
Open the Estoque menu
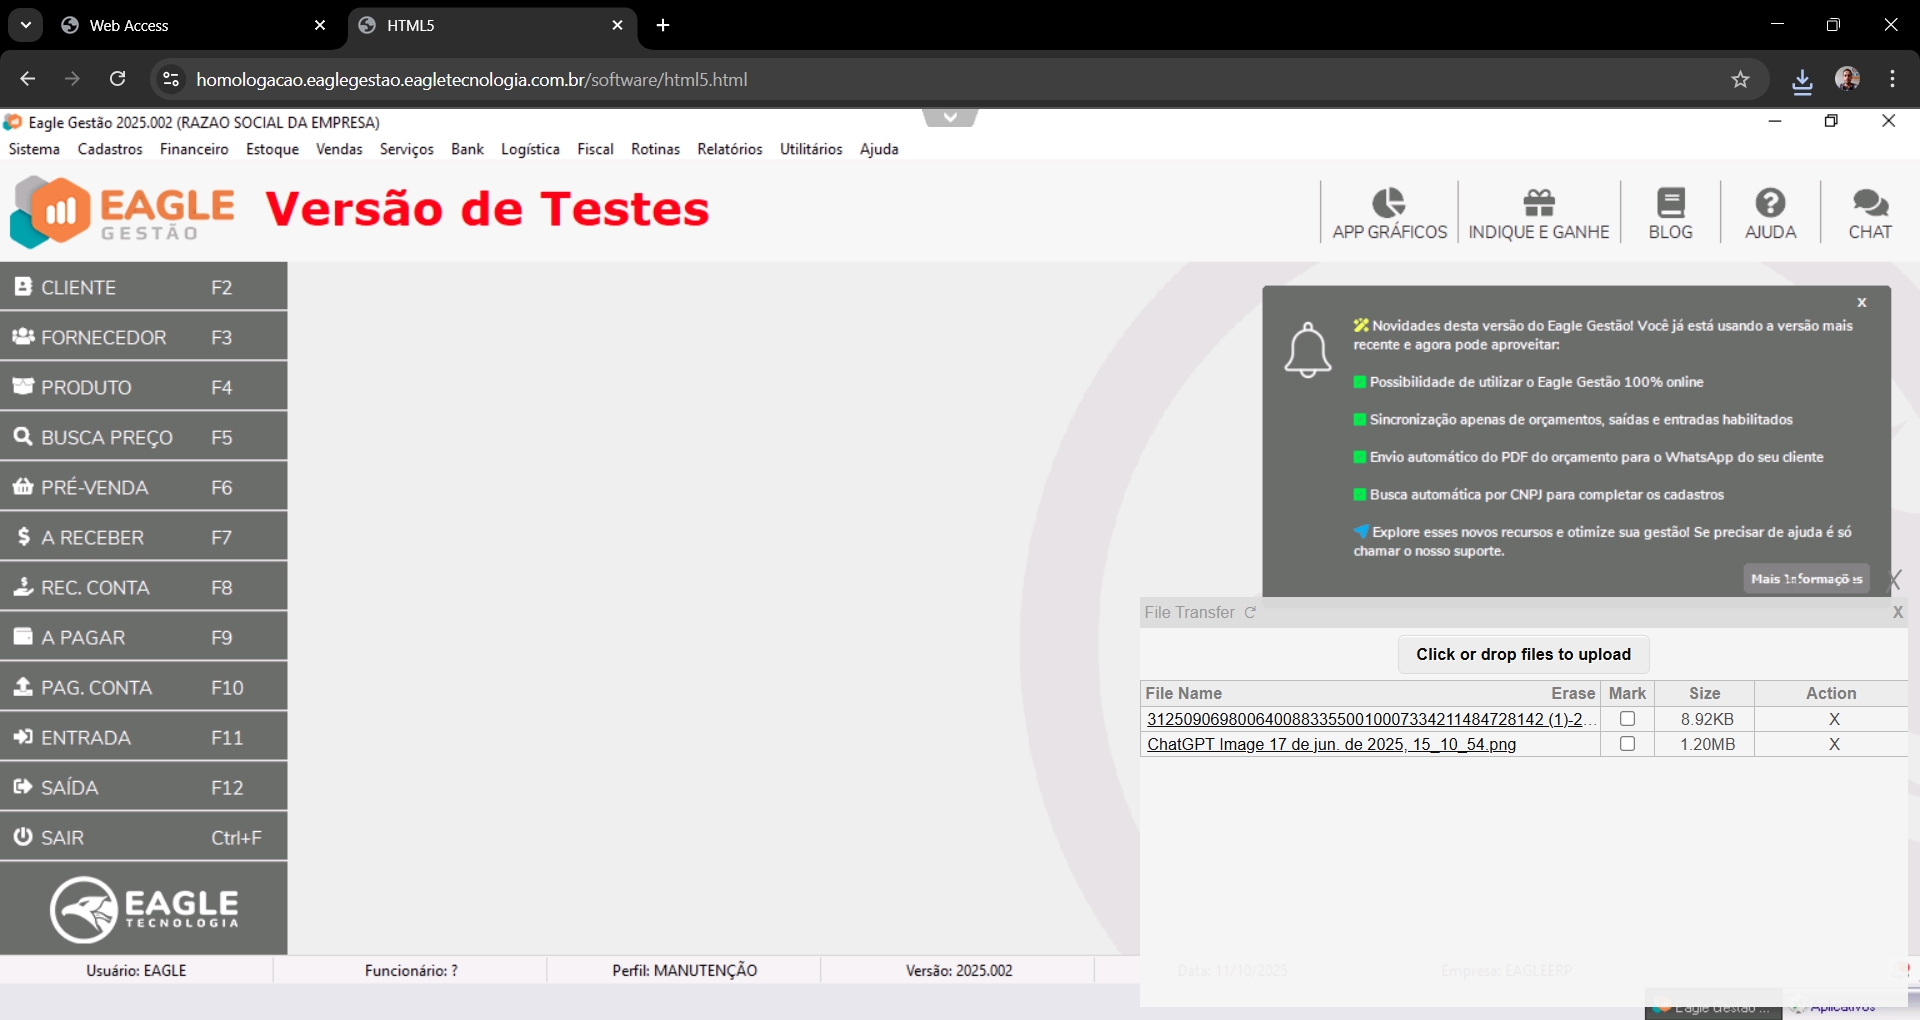click(x=272, y=149)
